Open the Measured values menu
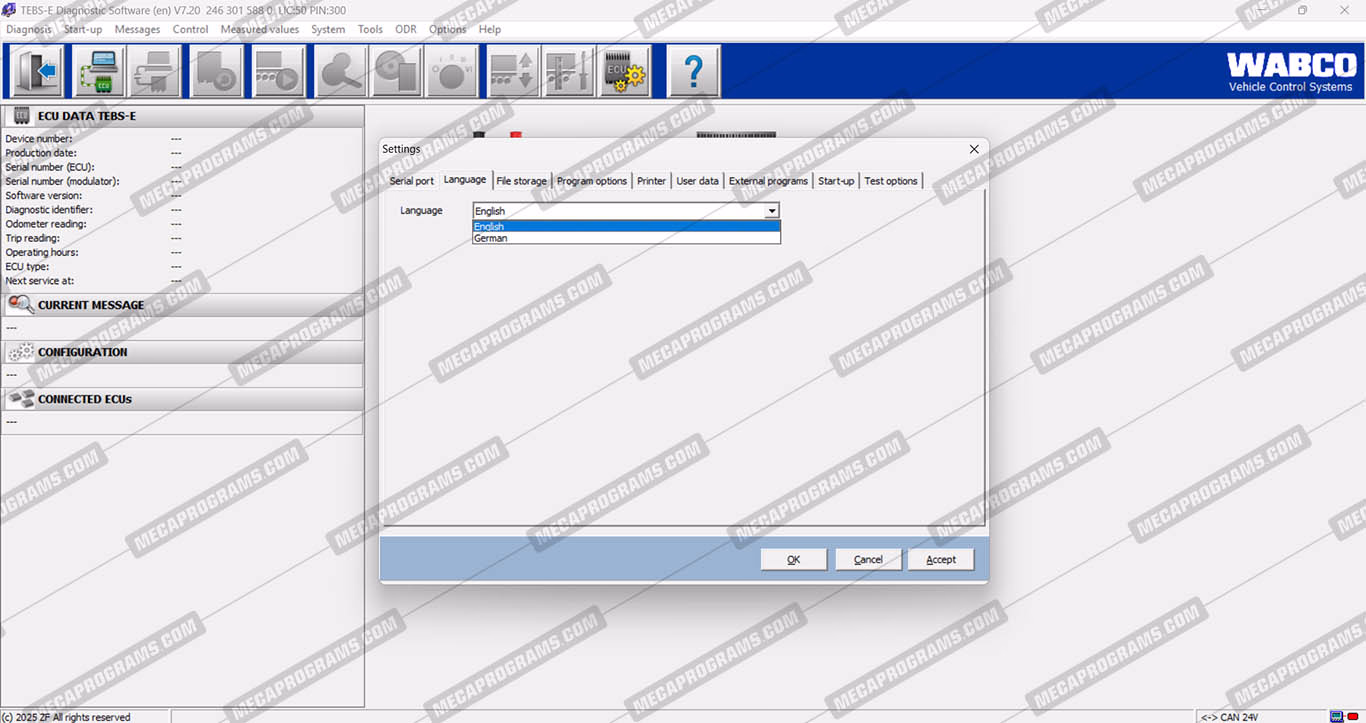 [259, 29]
